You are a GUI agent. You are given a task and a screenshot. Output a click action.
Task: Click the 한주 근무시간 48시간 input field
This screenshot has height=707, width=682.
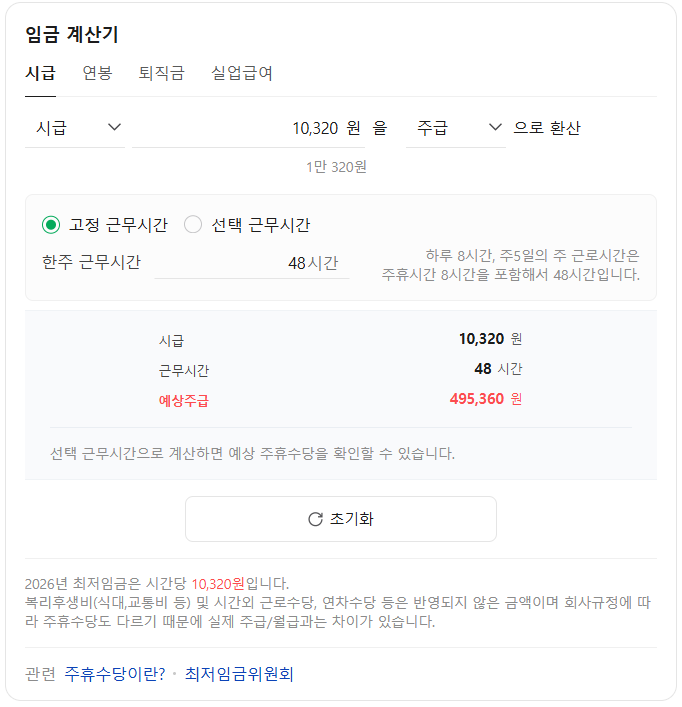click(250, 263)
